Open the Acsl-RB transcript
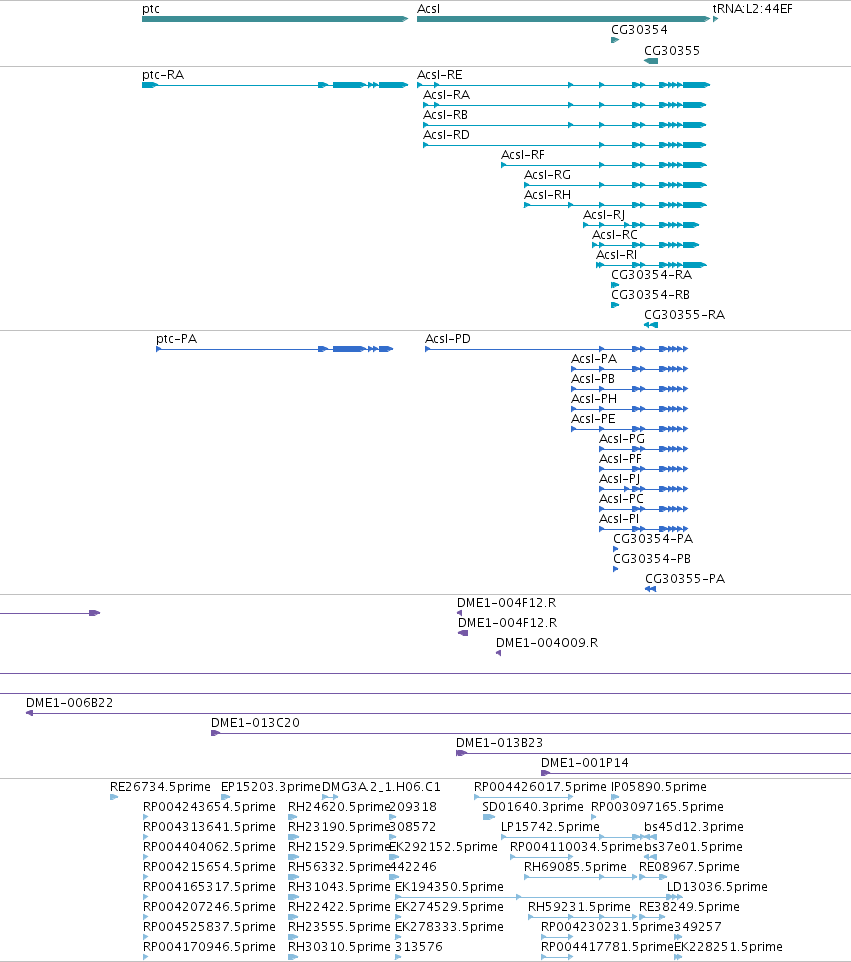Viewport: 851px width, 962px height. tap(564, 125)
